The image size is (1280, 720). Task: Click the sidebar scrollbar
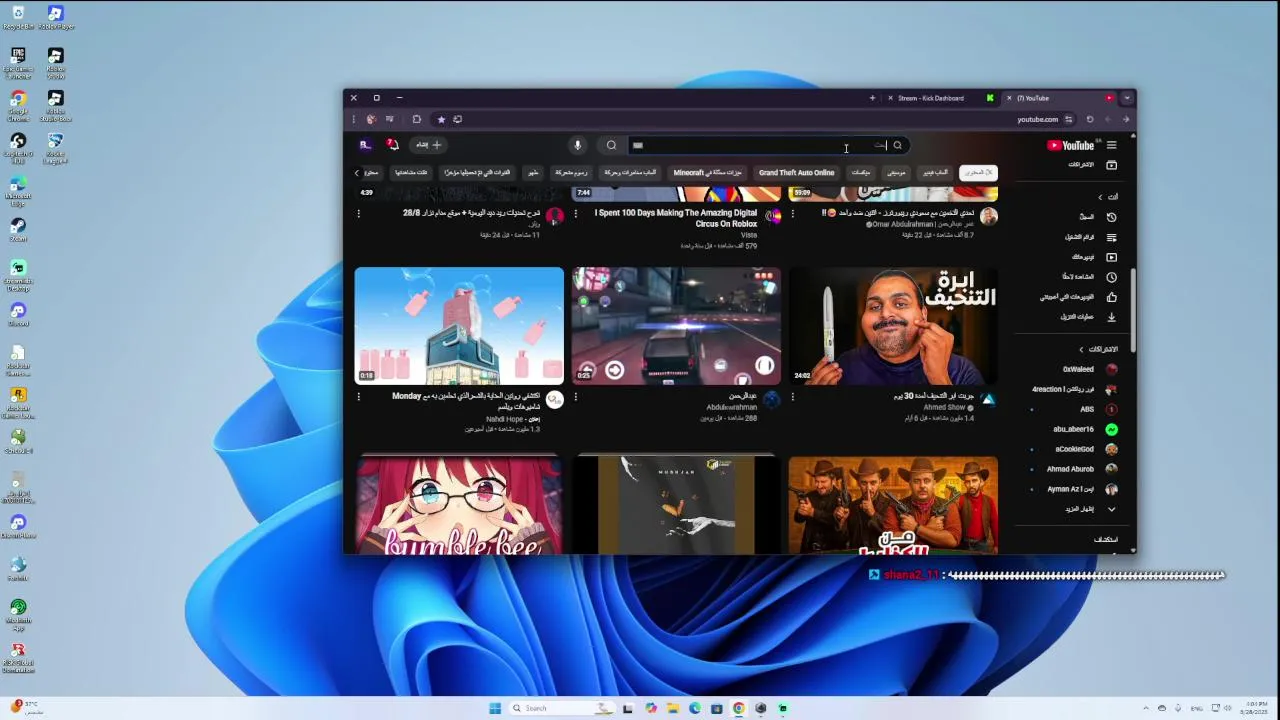(x=1132, y=310)
